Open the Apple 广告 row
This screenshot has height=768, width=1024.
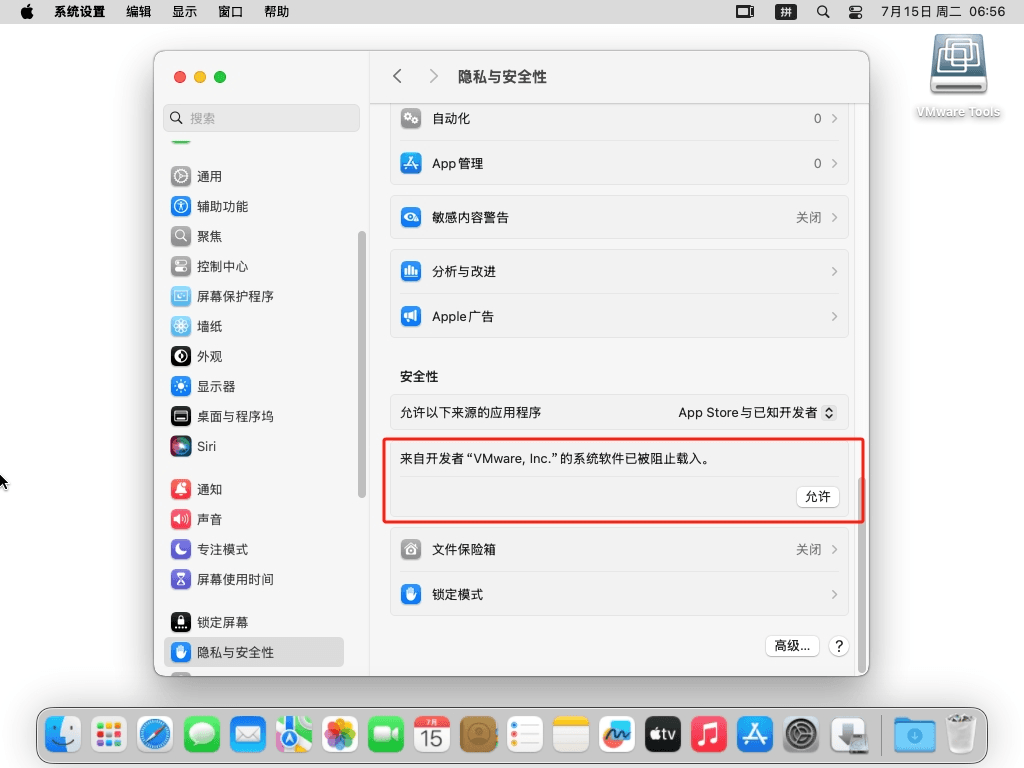tap(619, 317)
